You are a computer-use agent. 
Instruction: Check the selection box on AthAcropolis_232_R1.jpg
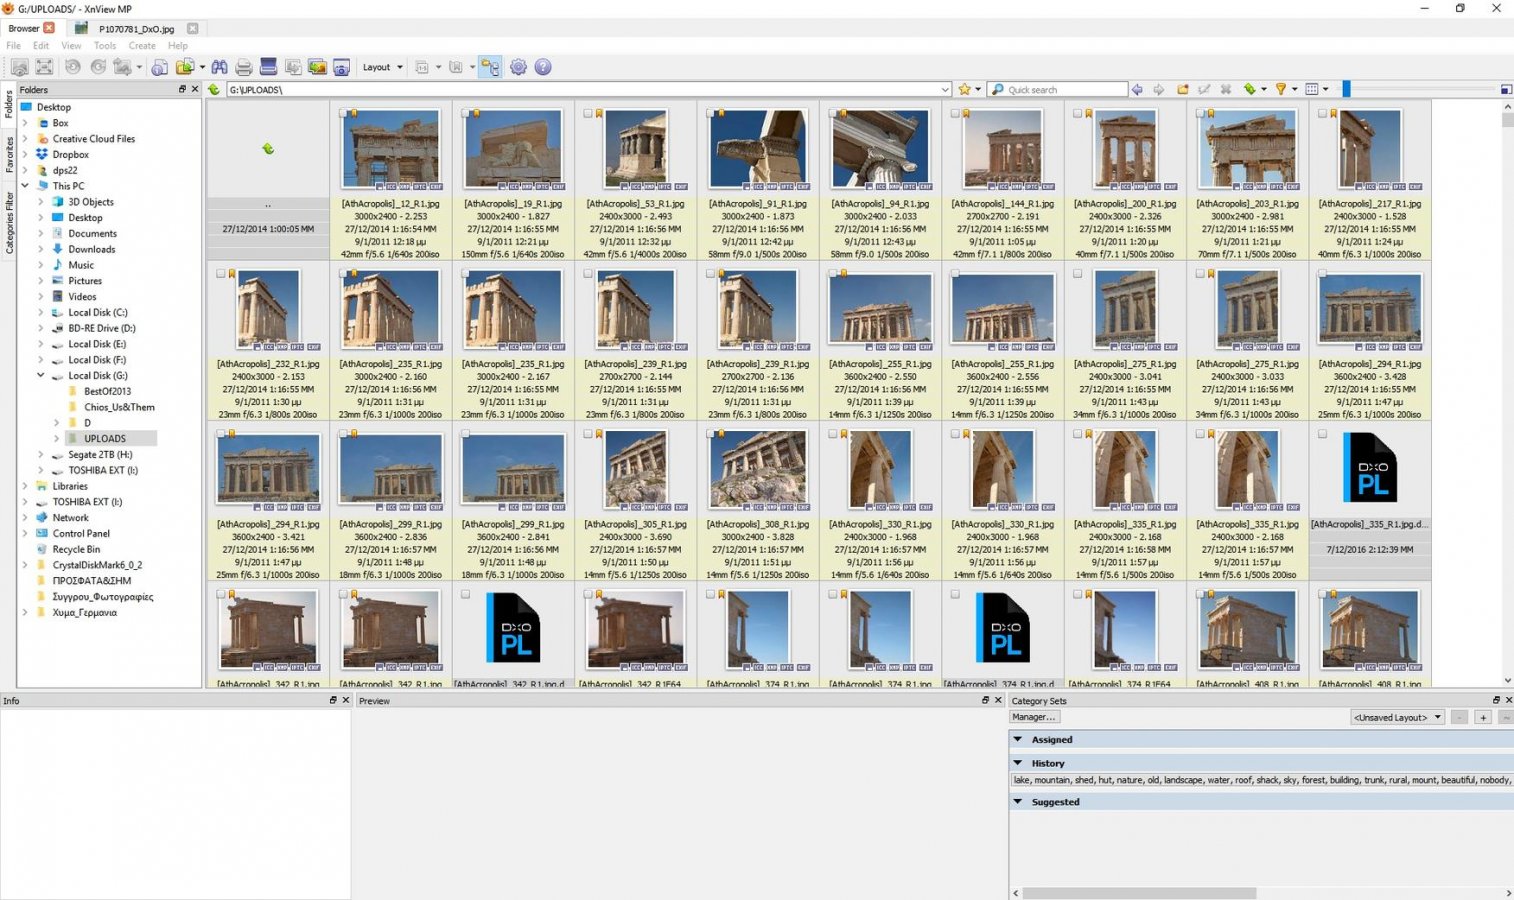click(221, 273)
